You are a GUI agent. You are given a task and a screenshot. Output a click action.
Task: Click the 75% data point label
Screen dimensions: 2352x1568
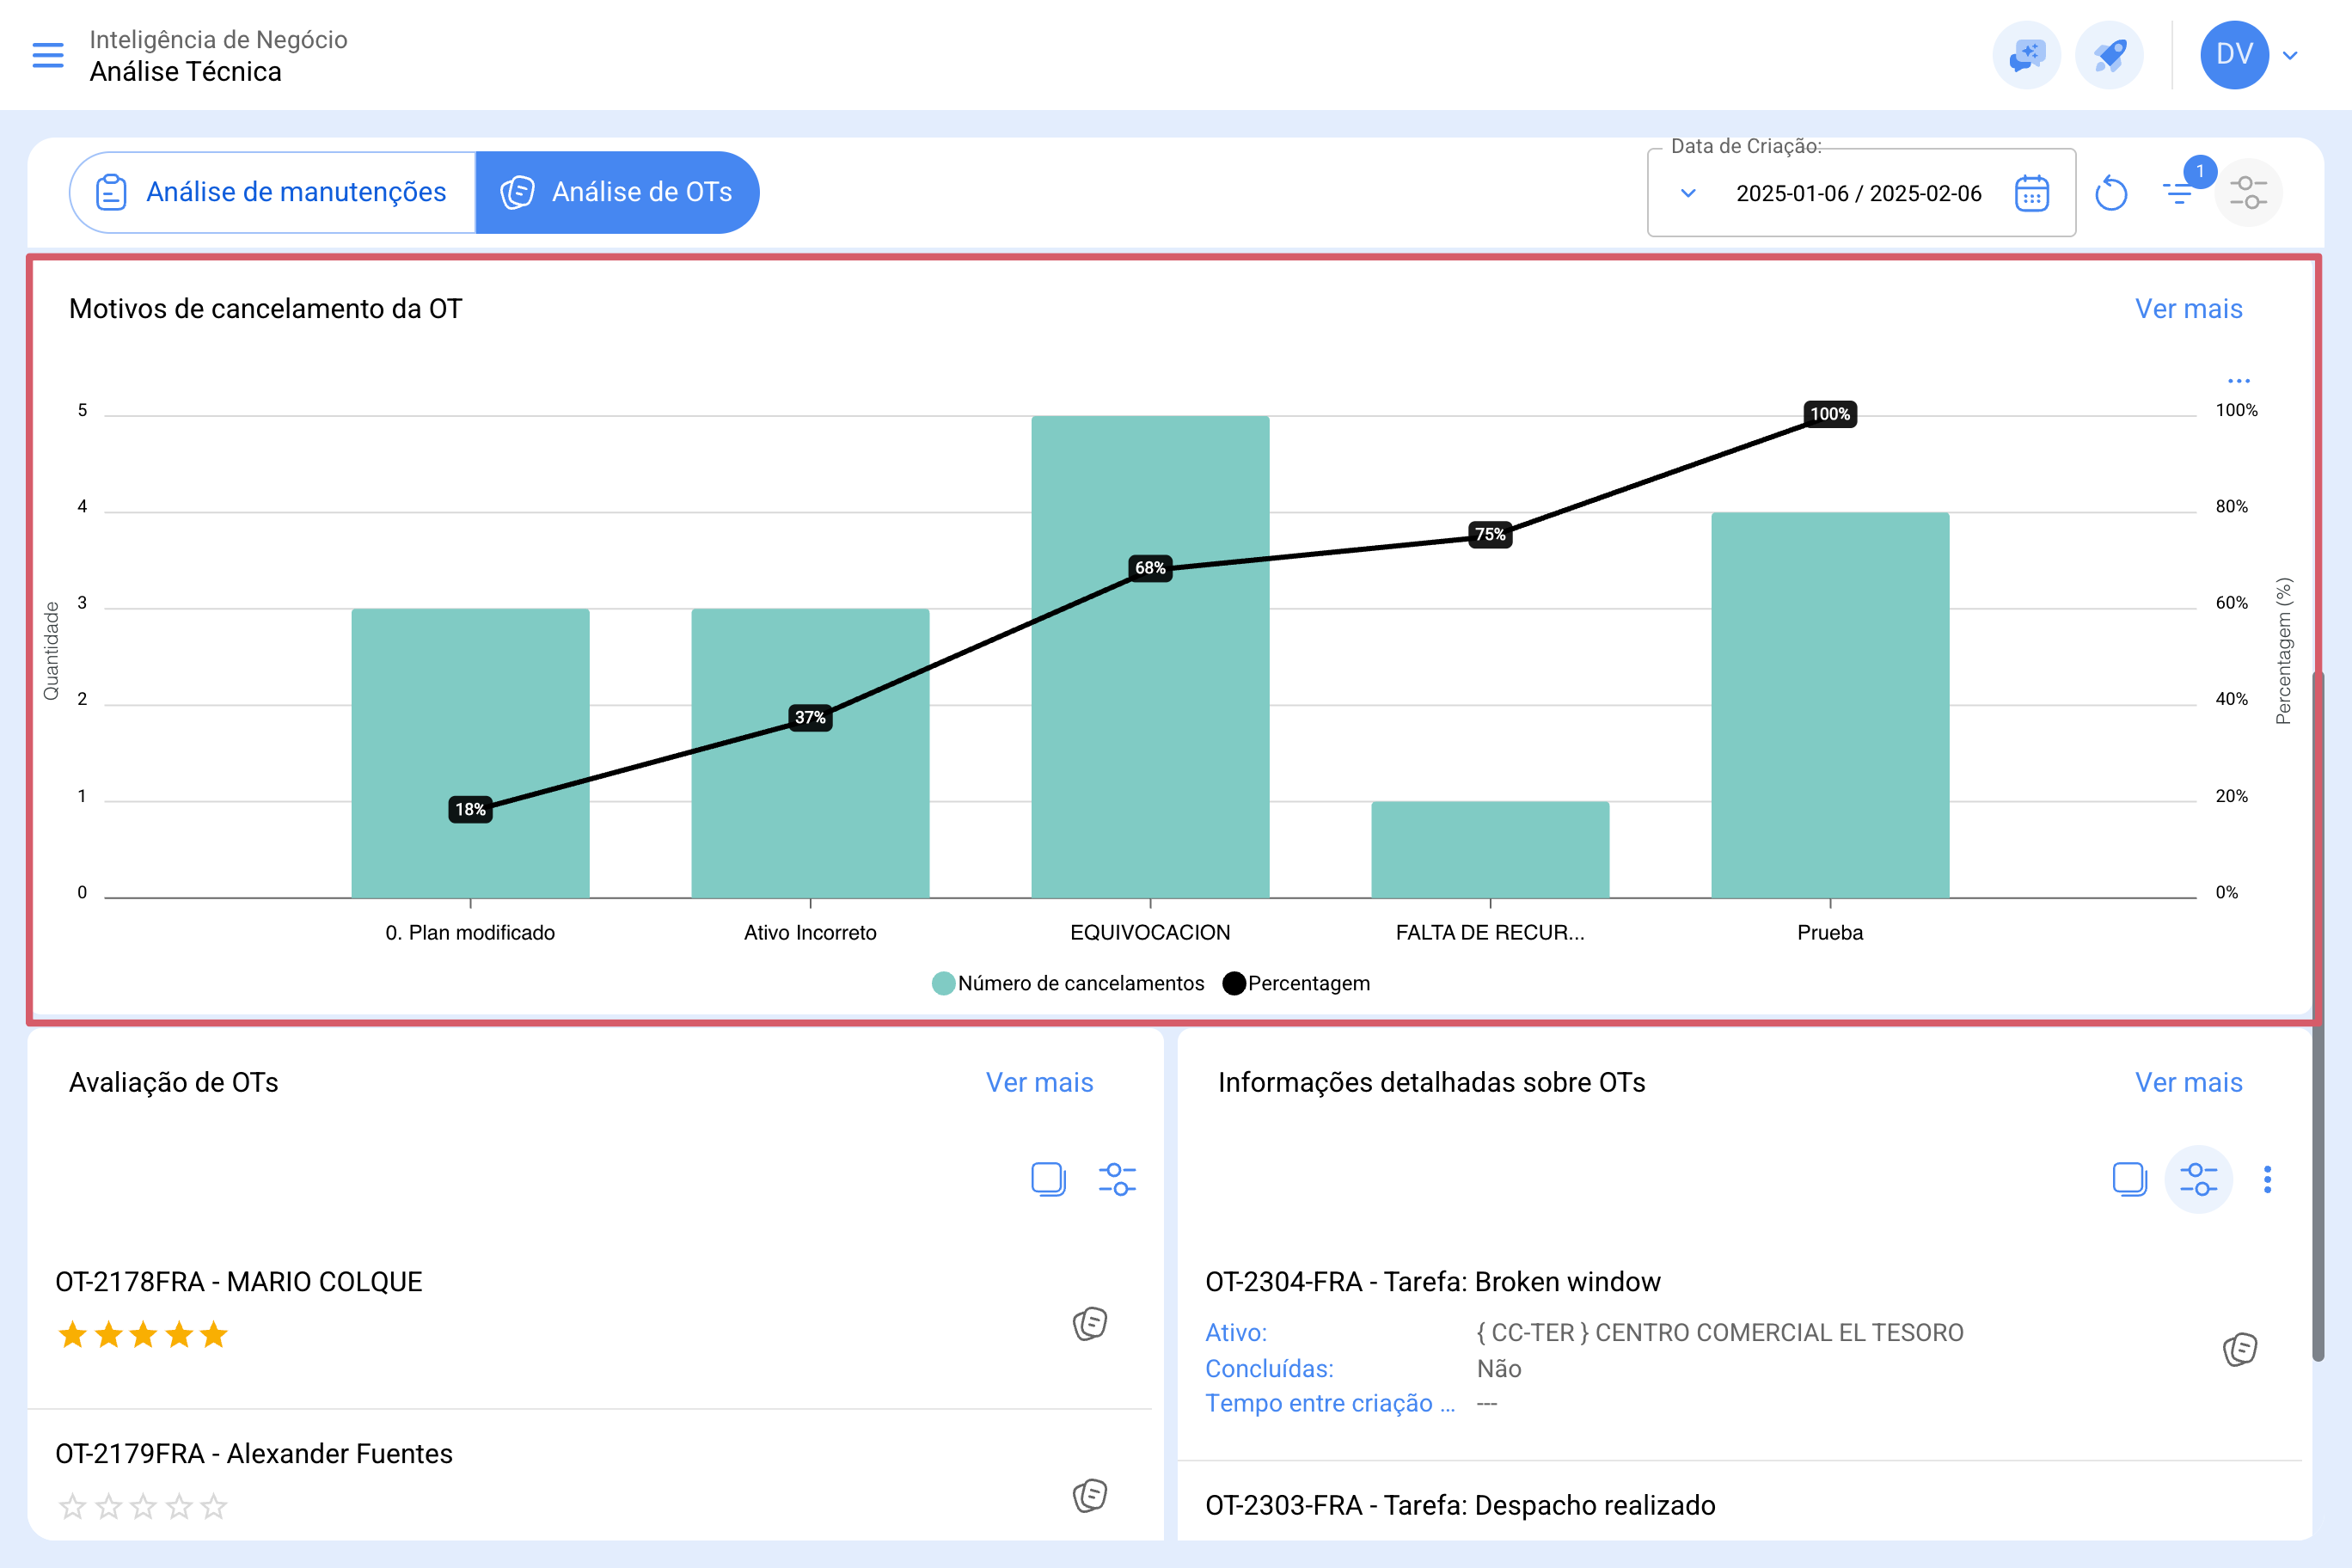pyautogui.click(x=1490, y=534)
